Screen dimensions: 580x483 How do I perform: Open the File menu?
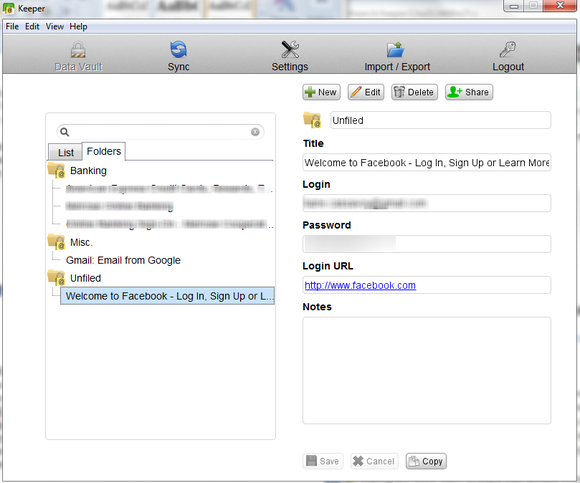click(12, 27)
